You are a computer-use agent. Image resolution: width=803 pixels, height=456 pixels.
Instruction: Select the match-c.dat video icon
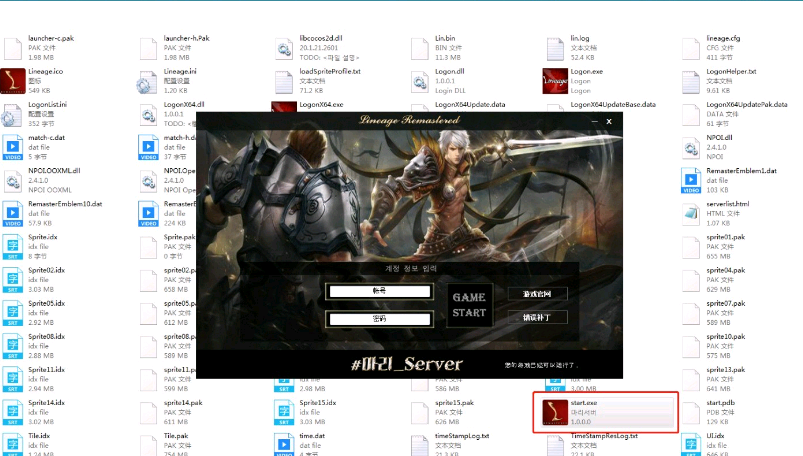[x=13, y=148]
